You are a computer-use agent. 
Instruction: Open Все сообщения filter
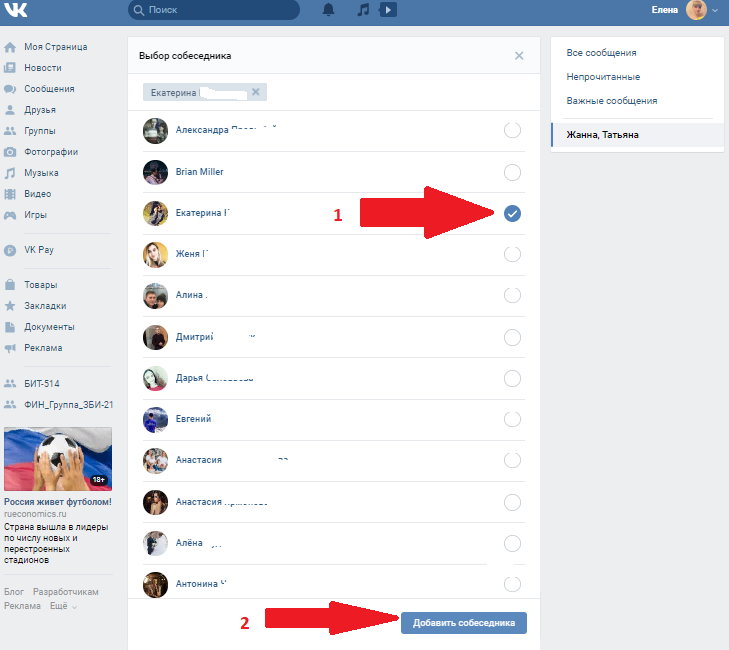601,53
